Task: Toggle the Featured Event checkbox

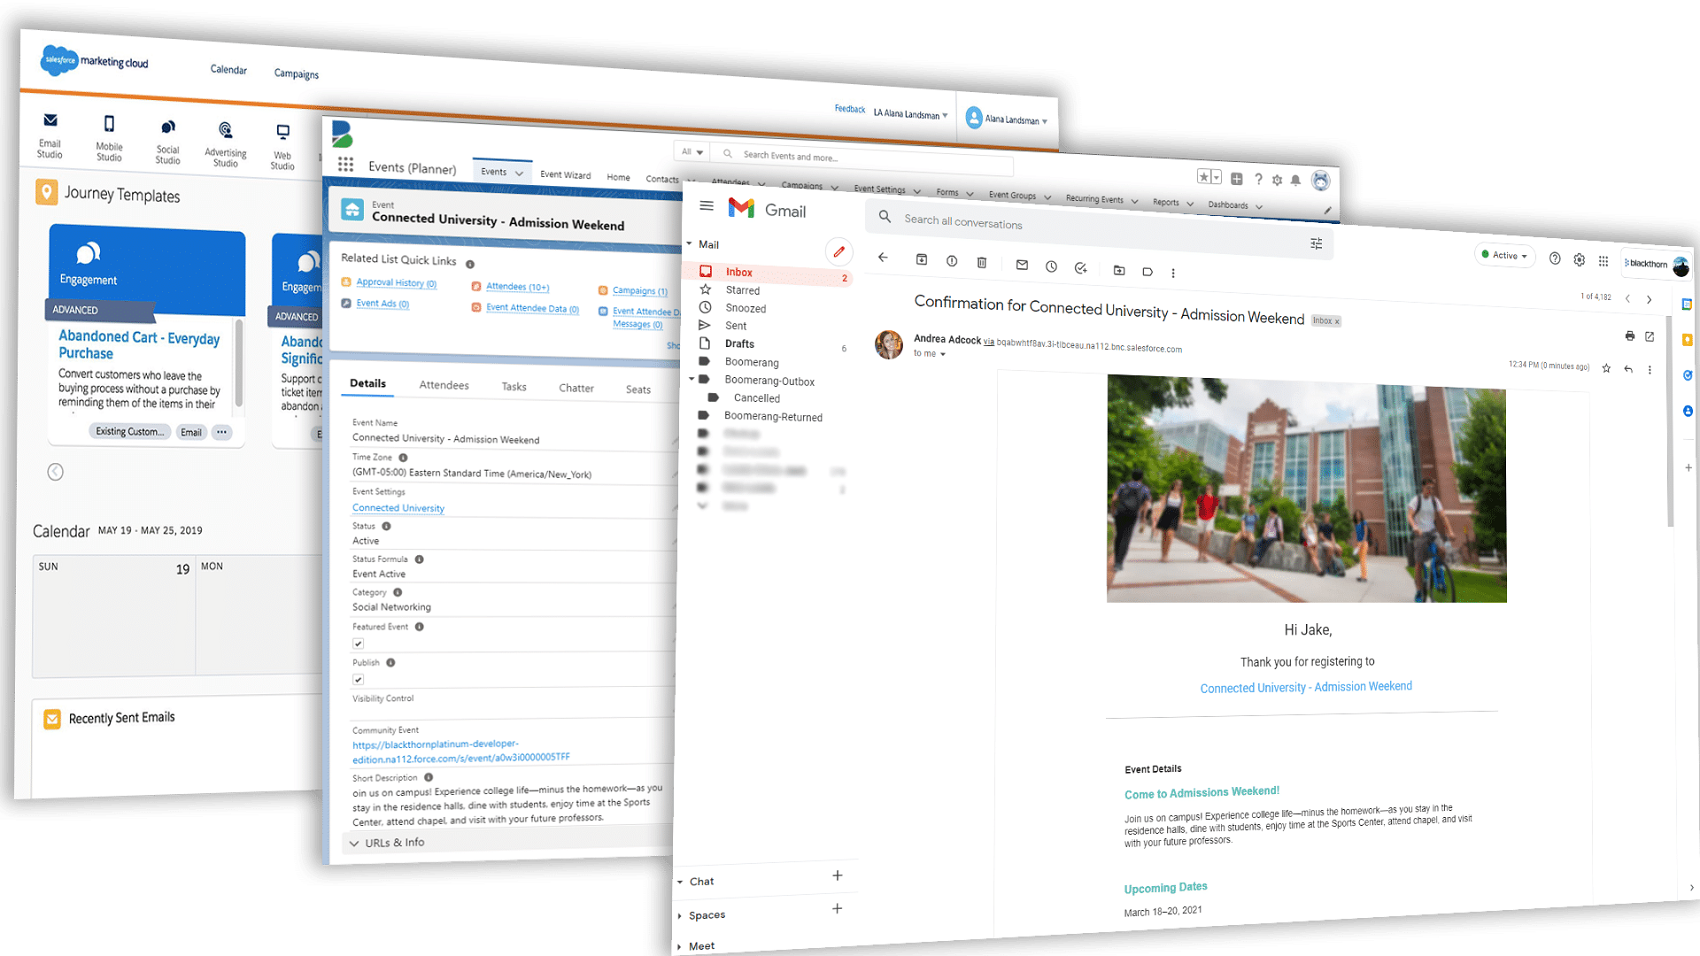Action: [358, 643]
